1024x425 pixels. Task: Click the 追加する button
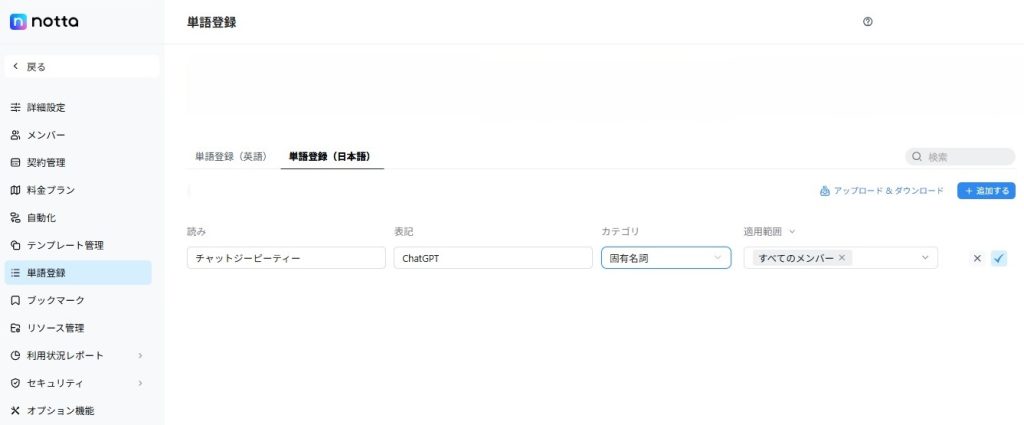(986, 190)
